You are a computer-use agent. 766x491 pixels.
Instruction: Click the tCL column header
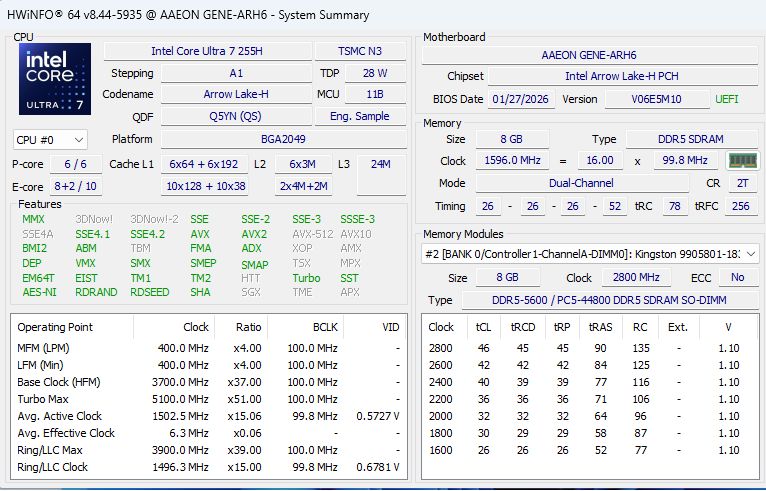[484, 327]
